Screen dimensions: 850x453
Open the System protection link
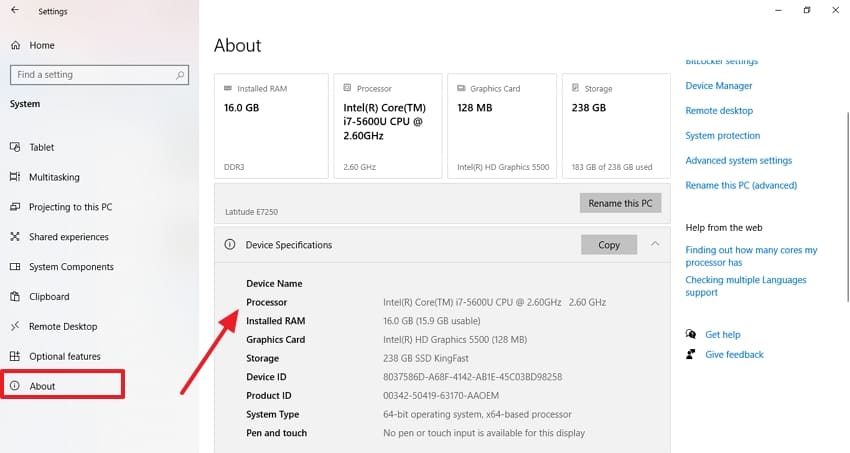[x=723, y=135]
